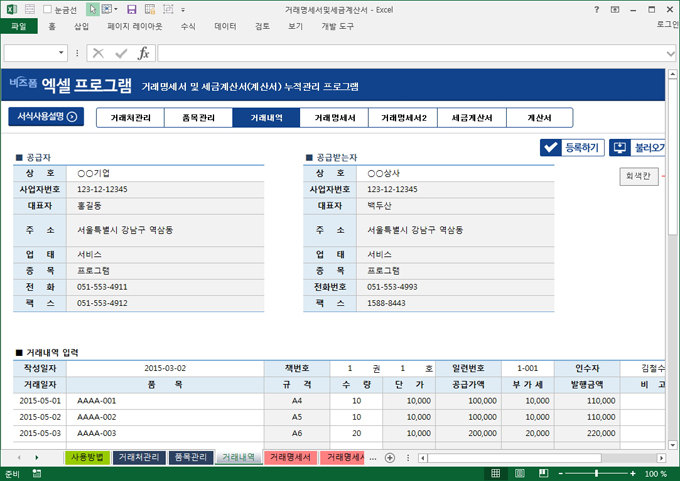Click the 등록하기 button
The width and height of the screenshot is (680, 481).
click(x=572, y=147)
